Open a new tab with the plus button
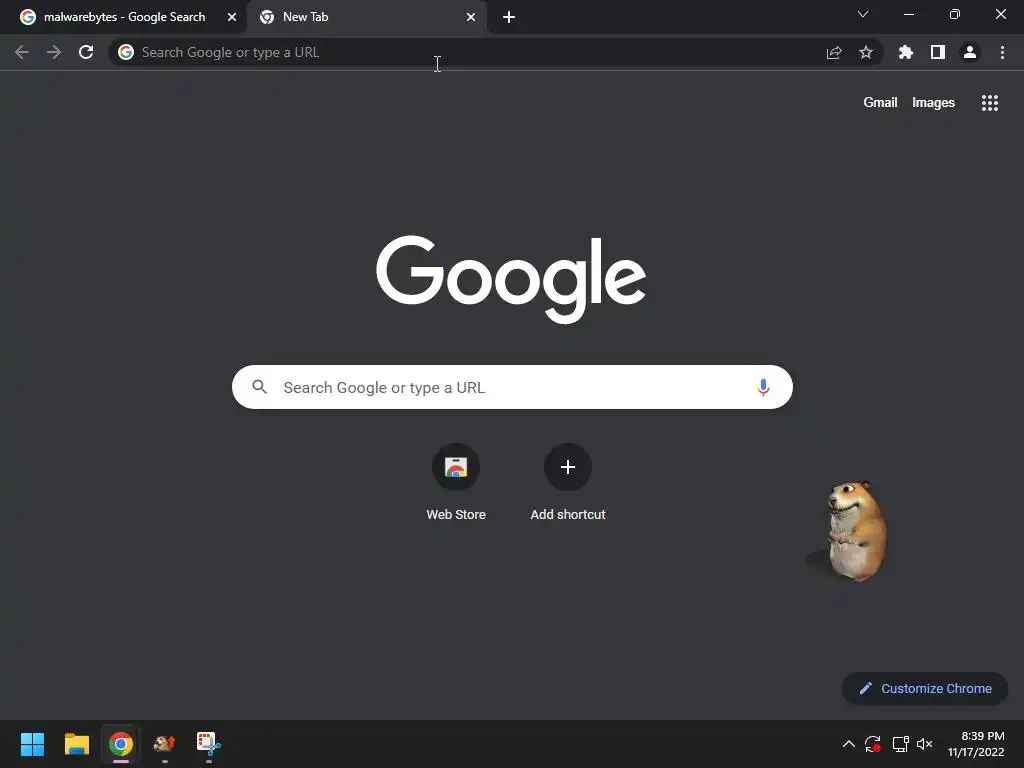 (x=509, y=17)
